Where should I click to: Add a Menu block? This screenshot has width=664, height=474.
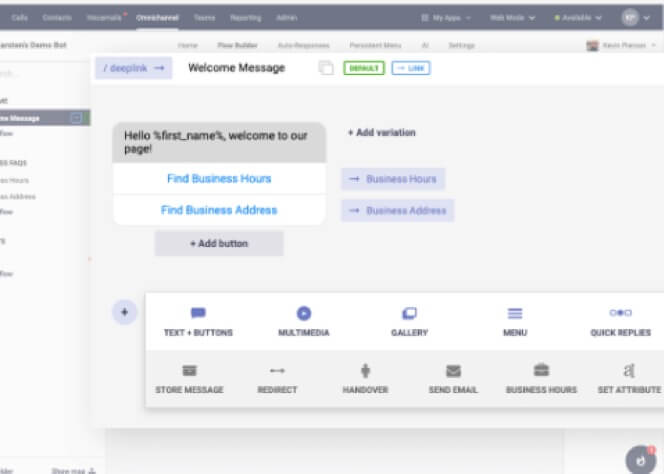[x=515, y=322]
